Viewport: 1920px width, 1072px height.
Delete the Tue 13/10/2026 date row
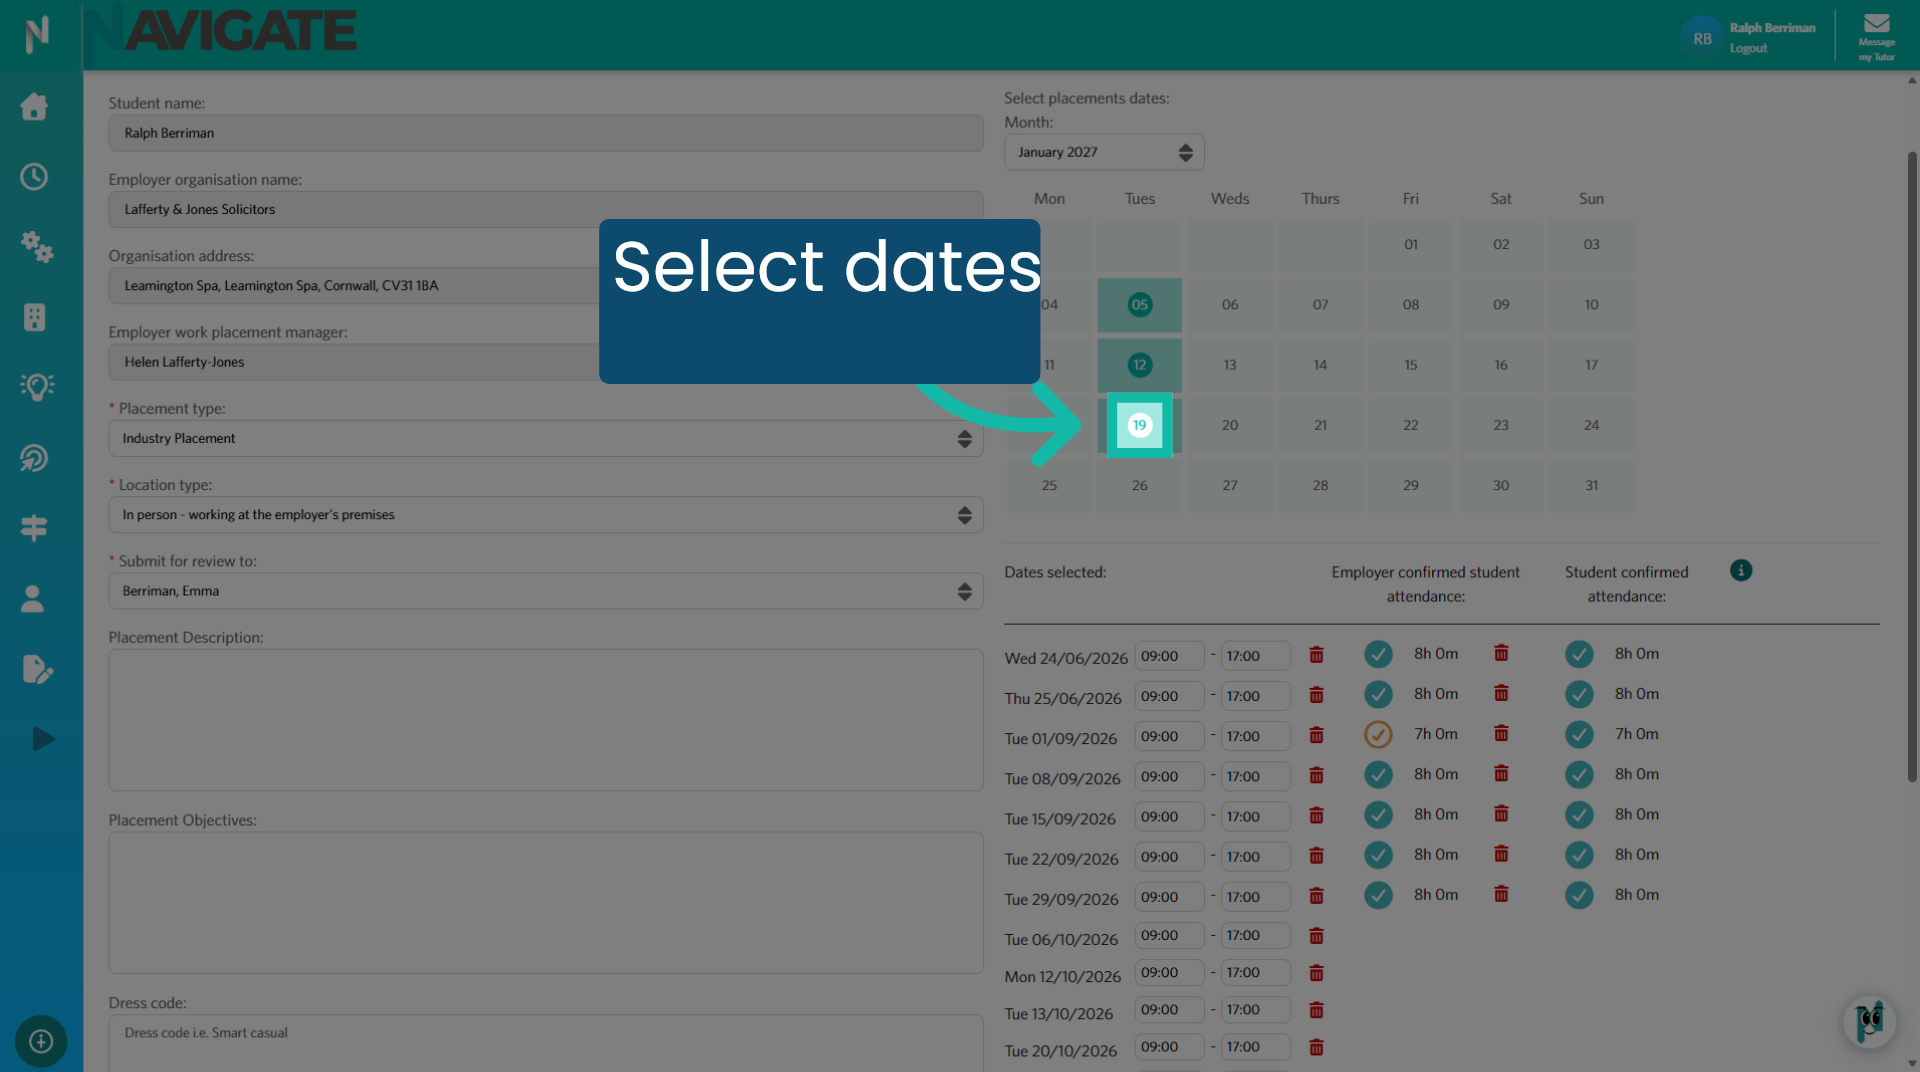pos(1316,1011)
